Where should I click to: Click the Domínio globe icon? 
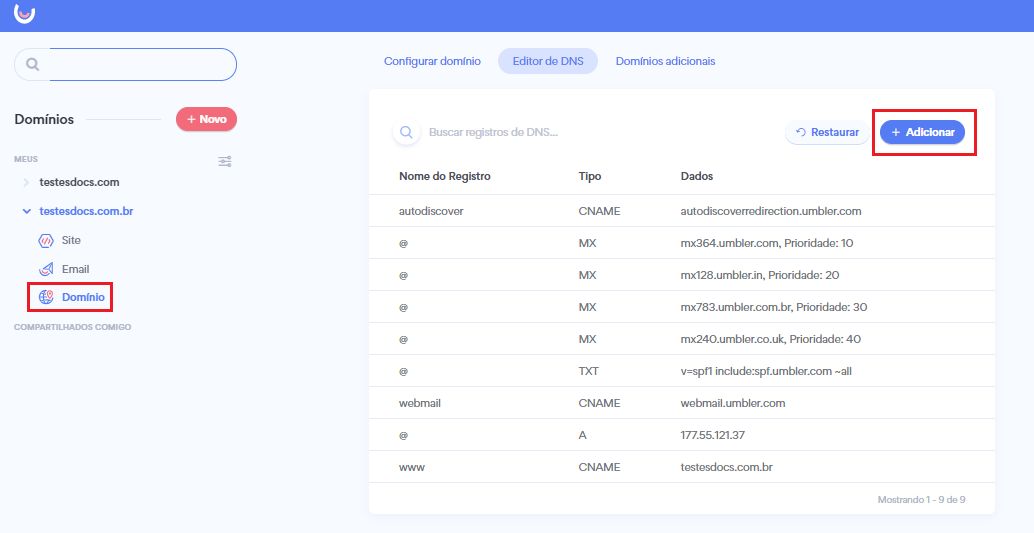pos(46,297)
